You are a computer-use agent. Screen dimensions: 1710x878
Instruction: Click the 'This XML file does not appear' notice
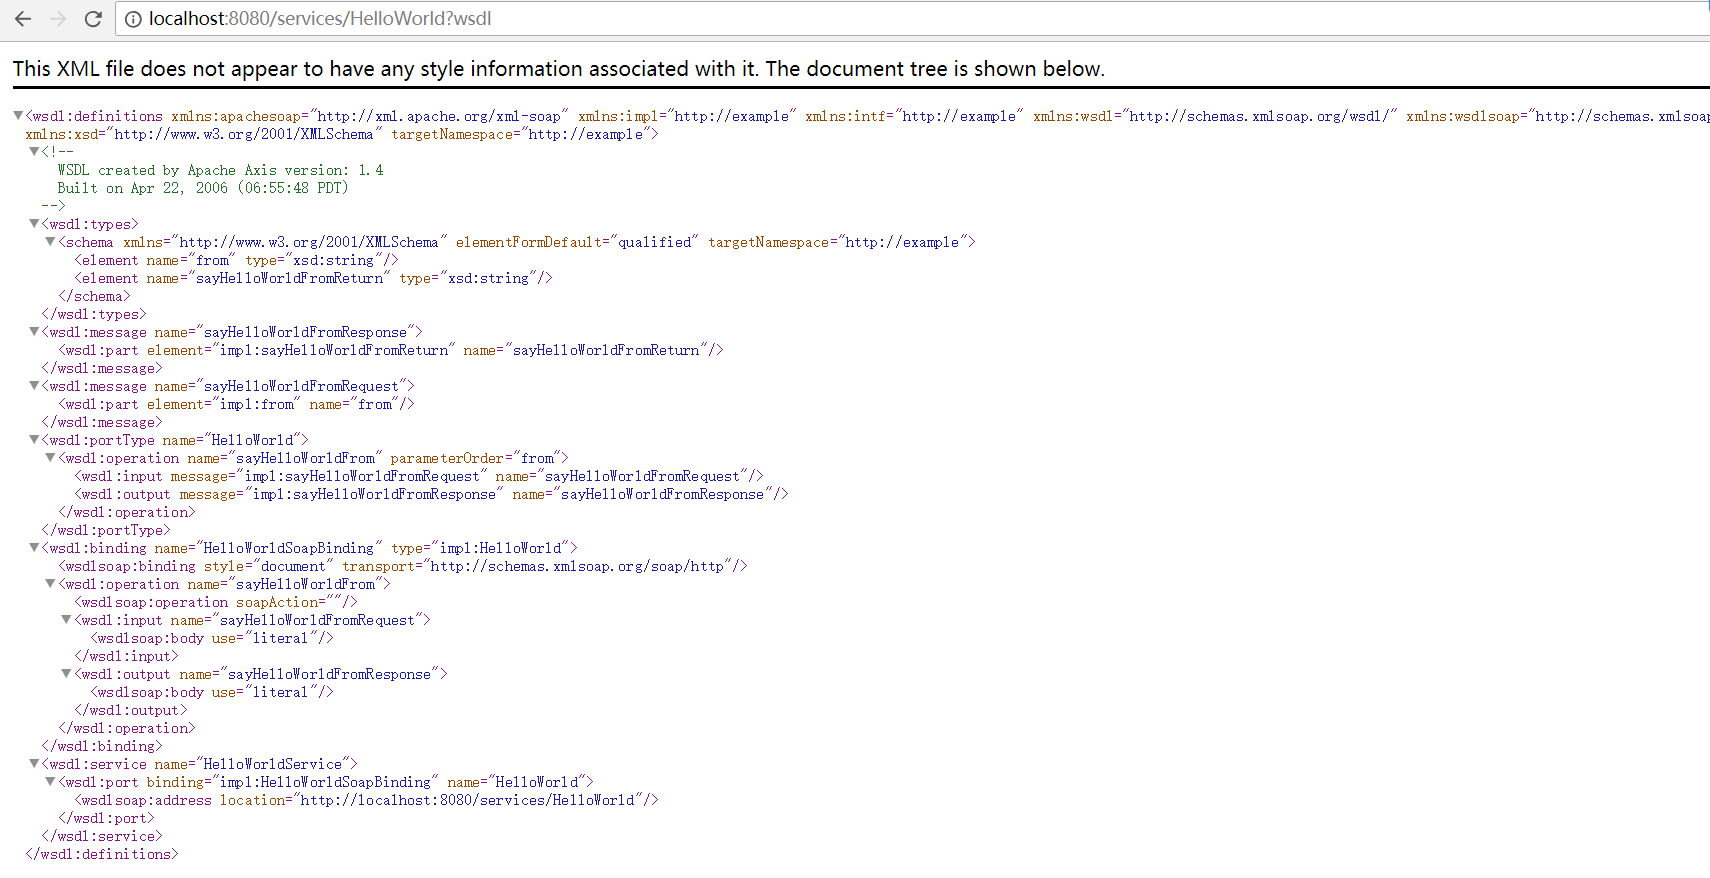(558, 69)
